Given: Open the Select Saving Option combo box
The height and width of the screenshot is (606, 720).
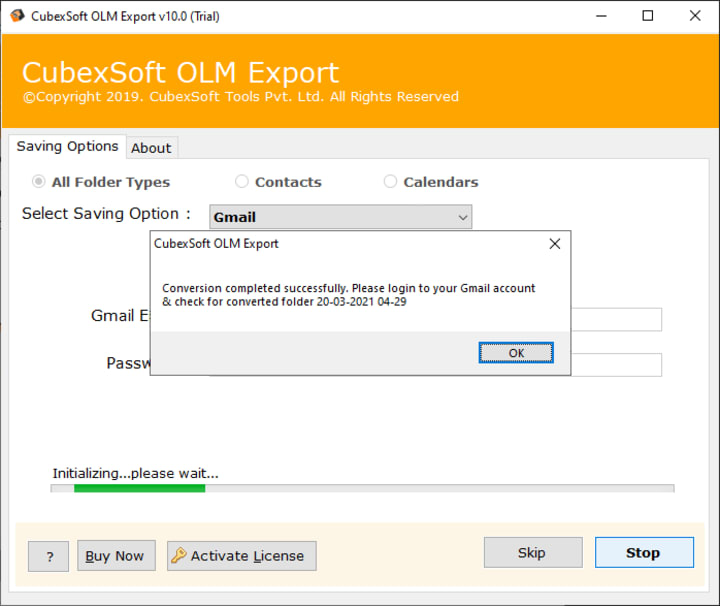Looking at the screenshot, I should pyautogui.click(x=341, y=217).
